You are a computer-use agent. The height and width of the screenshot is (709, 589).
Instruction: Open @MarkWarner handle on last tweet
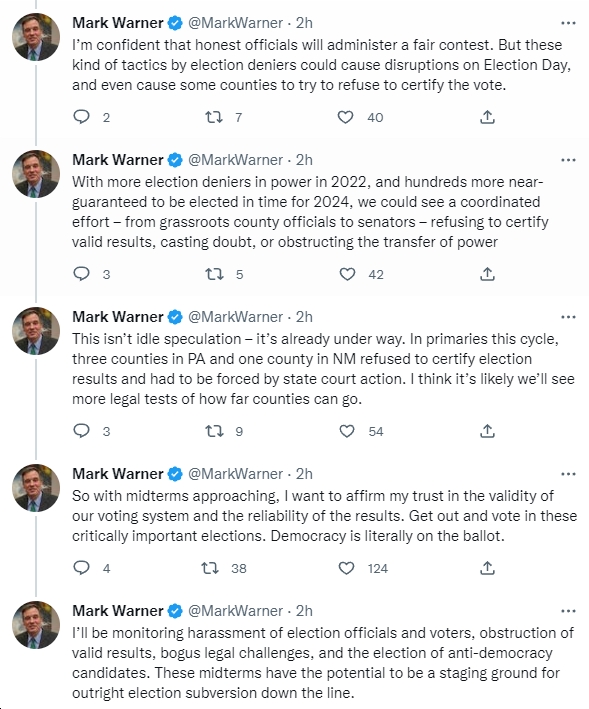coord(235,611)
